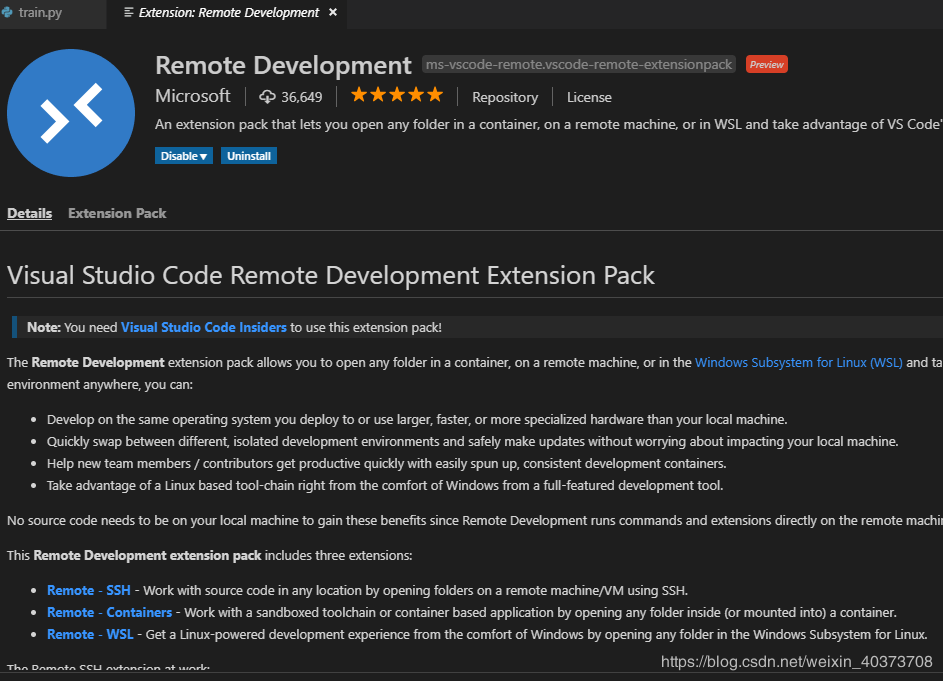Click the five-star rating

pos(397,95)
